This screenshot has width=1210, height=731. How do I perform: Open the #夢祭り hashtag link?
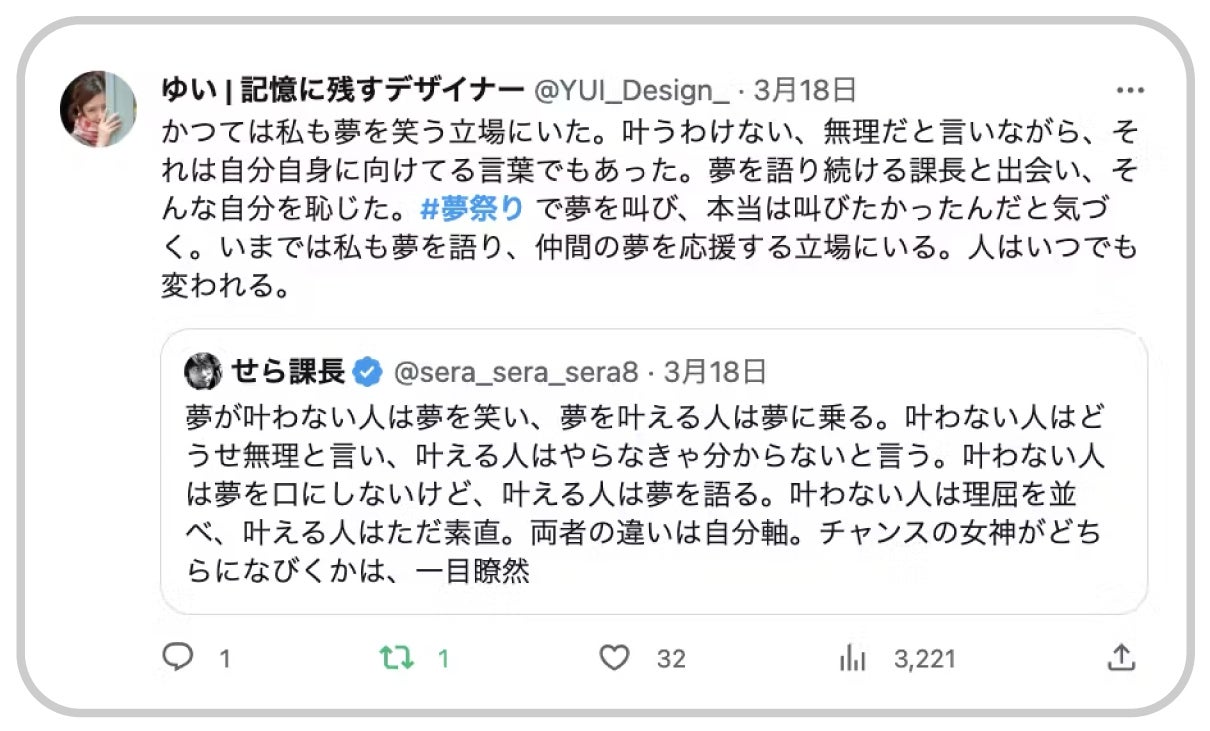(471, 208)
